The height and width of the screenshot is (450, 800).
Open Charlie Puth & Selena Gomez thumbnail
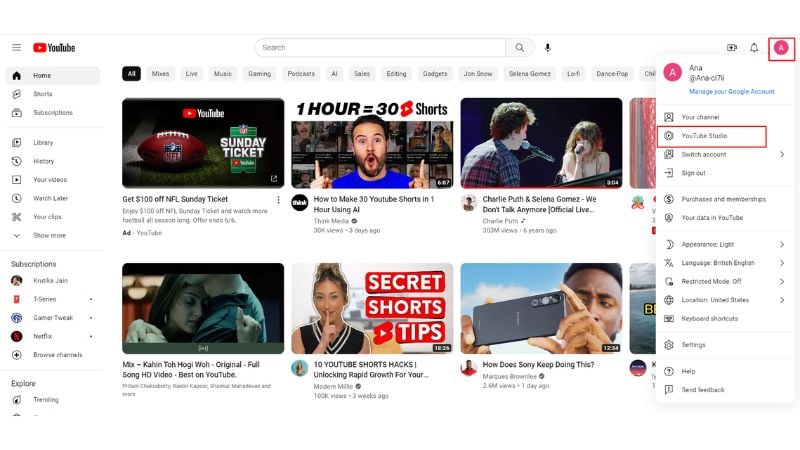(x=541, y=143)
